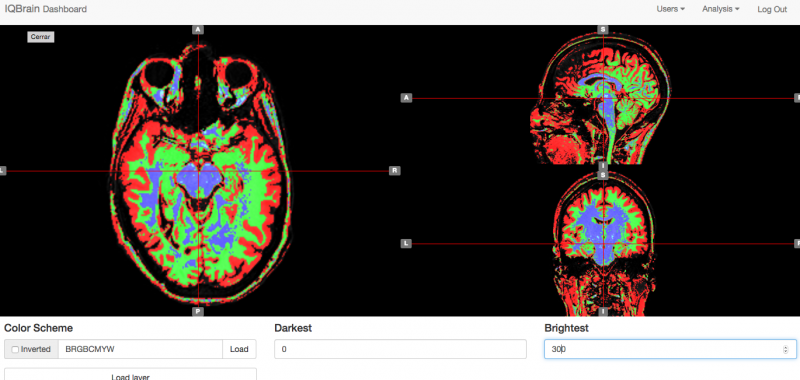
Task: Click the S marker above sagittal view
Action: (x=603, y=30)
